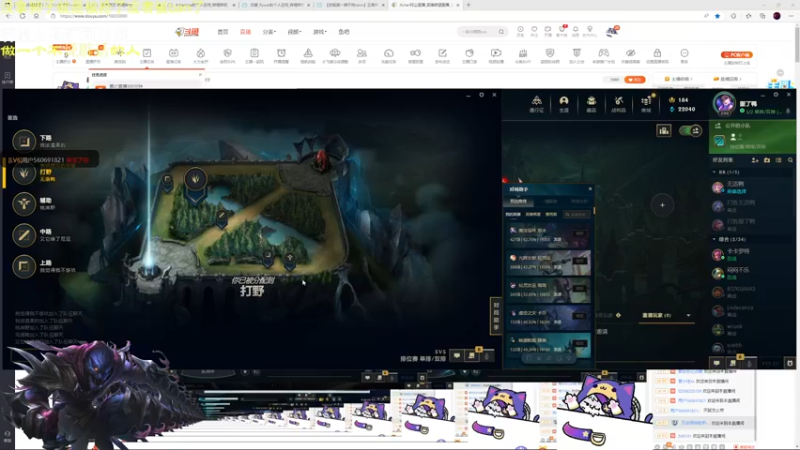The image size is (800, 450).
Task: Click the gamepad icon in Douyu streamer toolbar
Action: coord(604,55)
